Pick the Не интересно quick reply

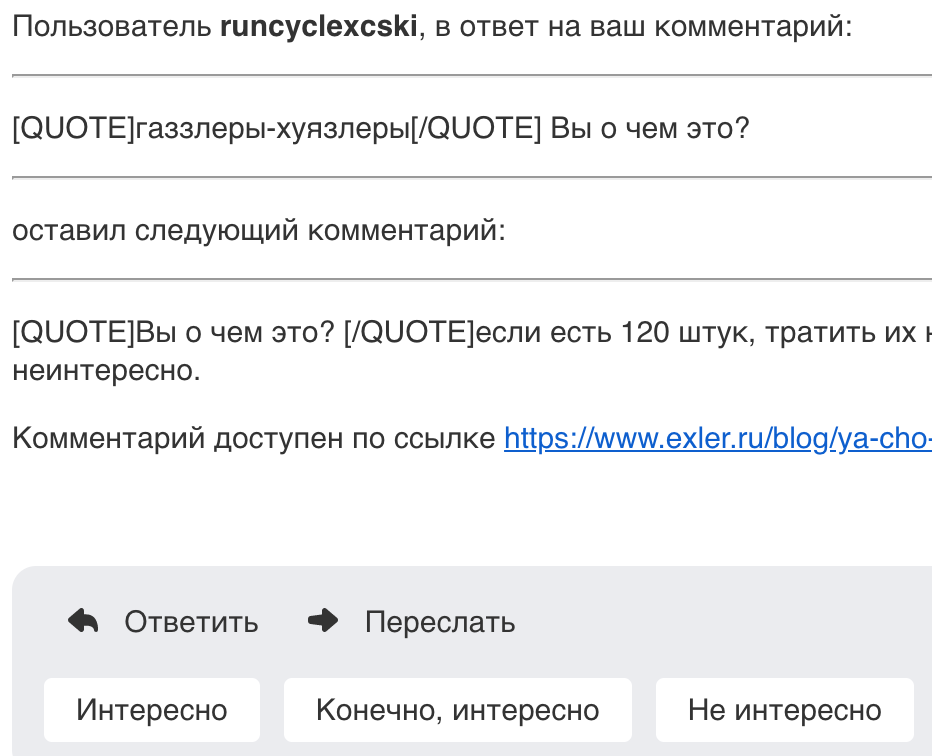click(x=784, y=711)
